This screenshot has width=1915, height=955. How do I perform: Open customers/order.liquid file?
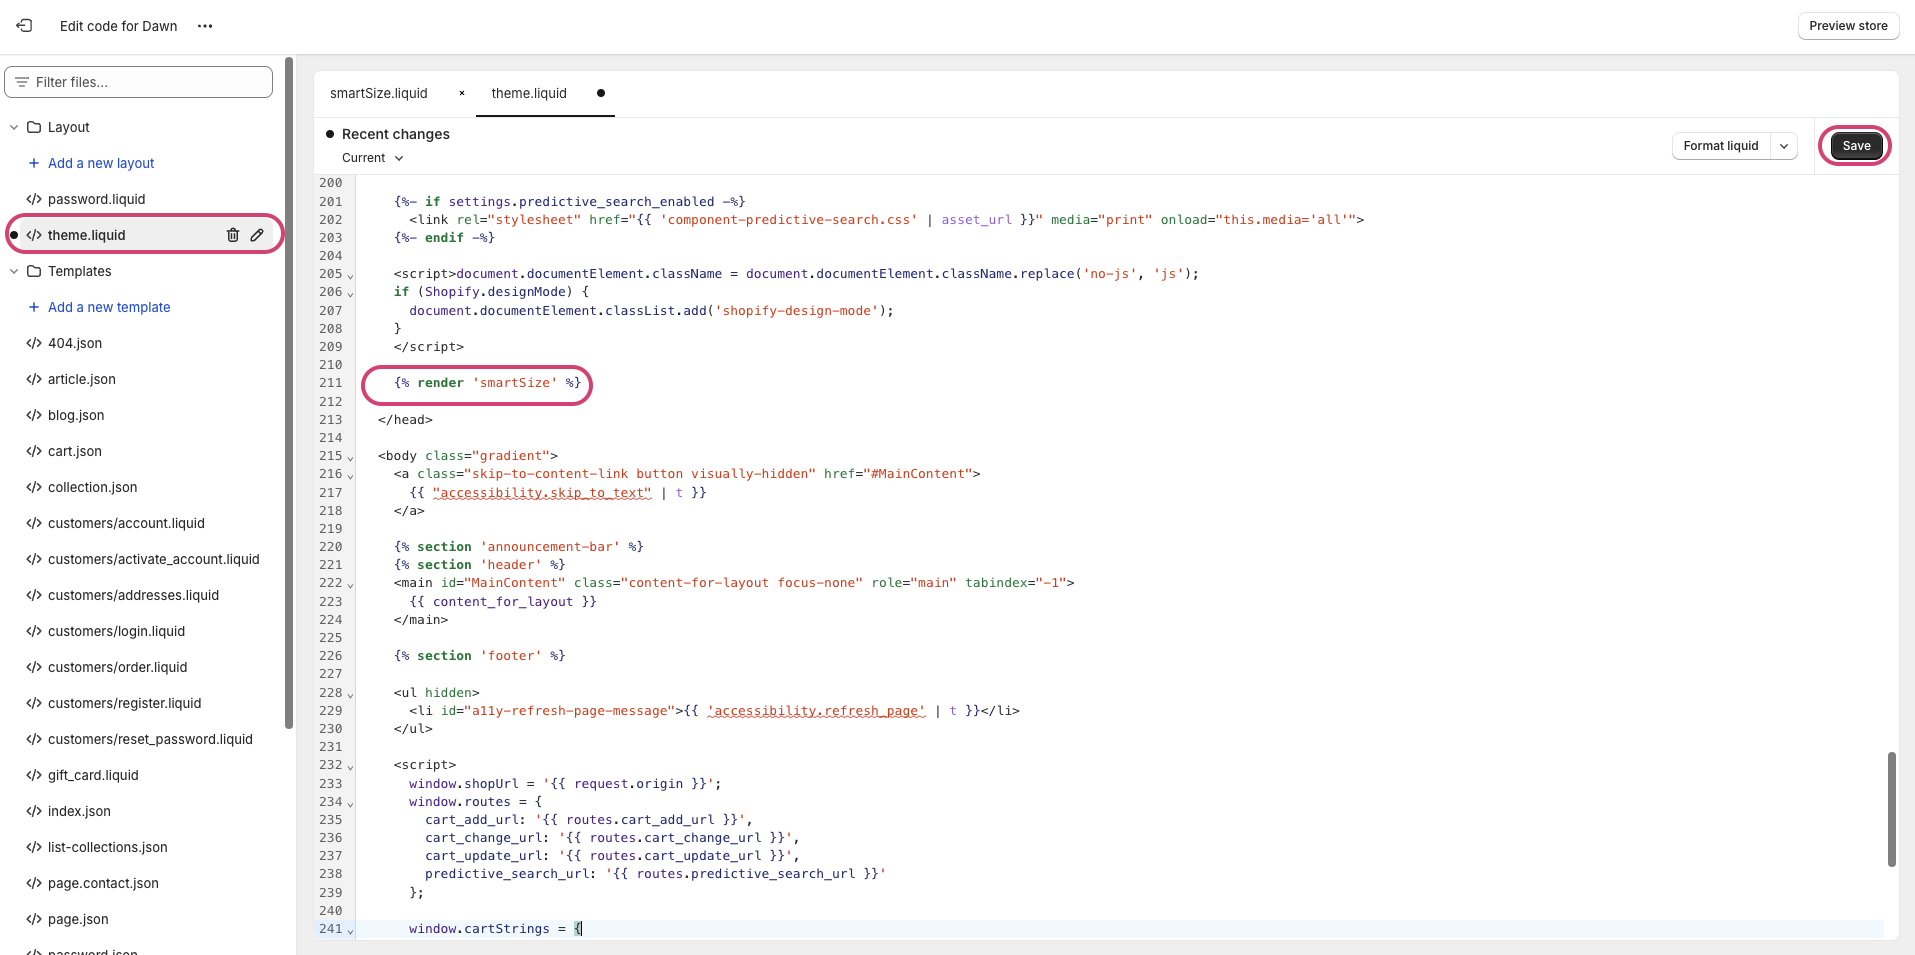pos(118,667)
